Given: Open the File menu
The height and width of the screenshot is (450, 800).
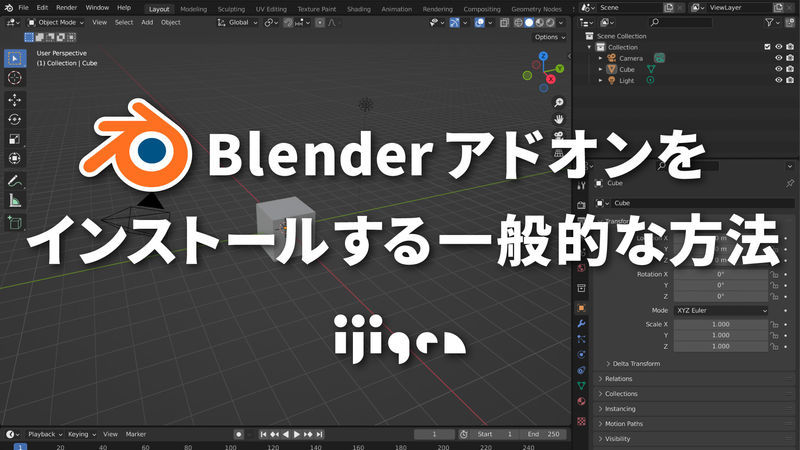Looking at the screenshot, I should [x=23, y=8].
